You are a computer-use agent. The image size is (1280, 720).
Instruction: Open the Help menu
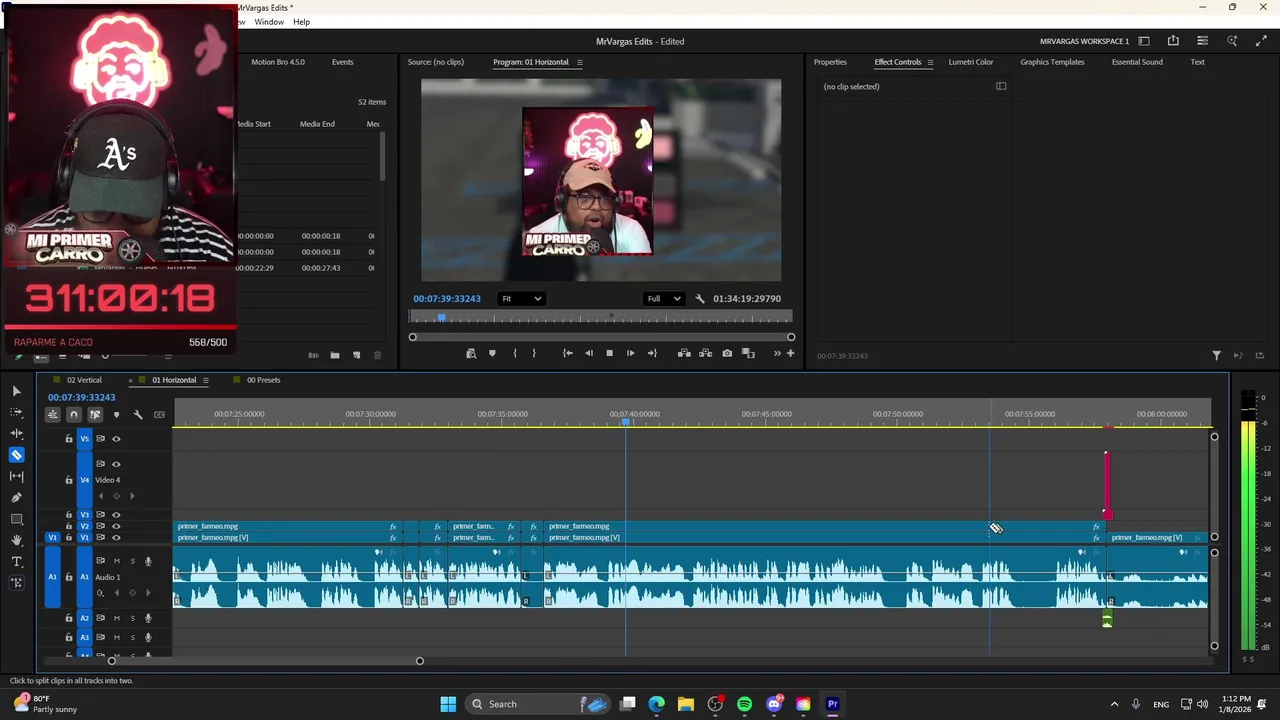coord(301,22)
